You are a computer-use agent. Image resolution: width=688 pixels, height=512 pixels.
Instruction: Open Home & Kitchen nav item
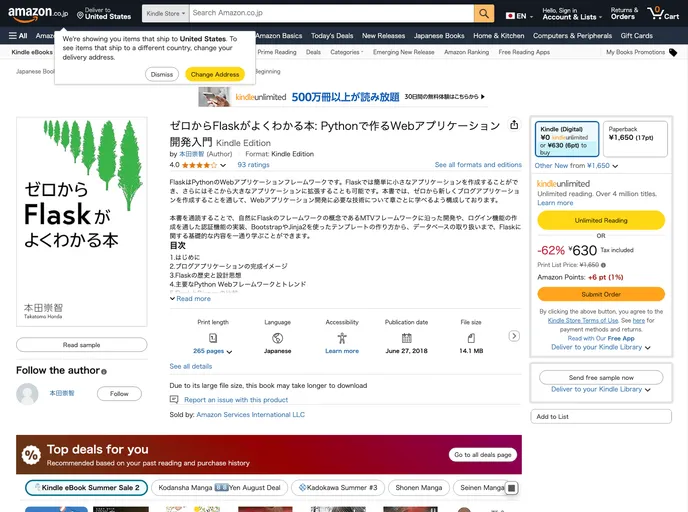[498, 36]
